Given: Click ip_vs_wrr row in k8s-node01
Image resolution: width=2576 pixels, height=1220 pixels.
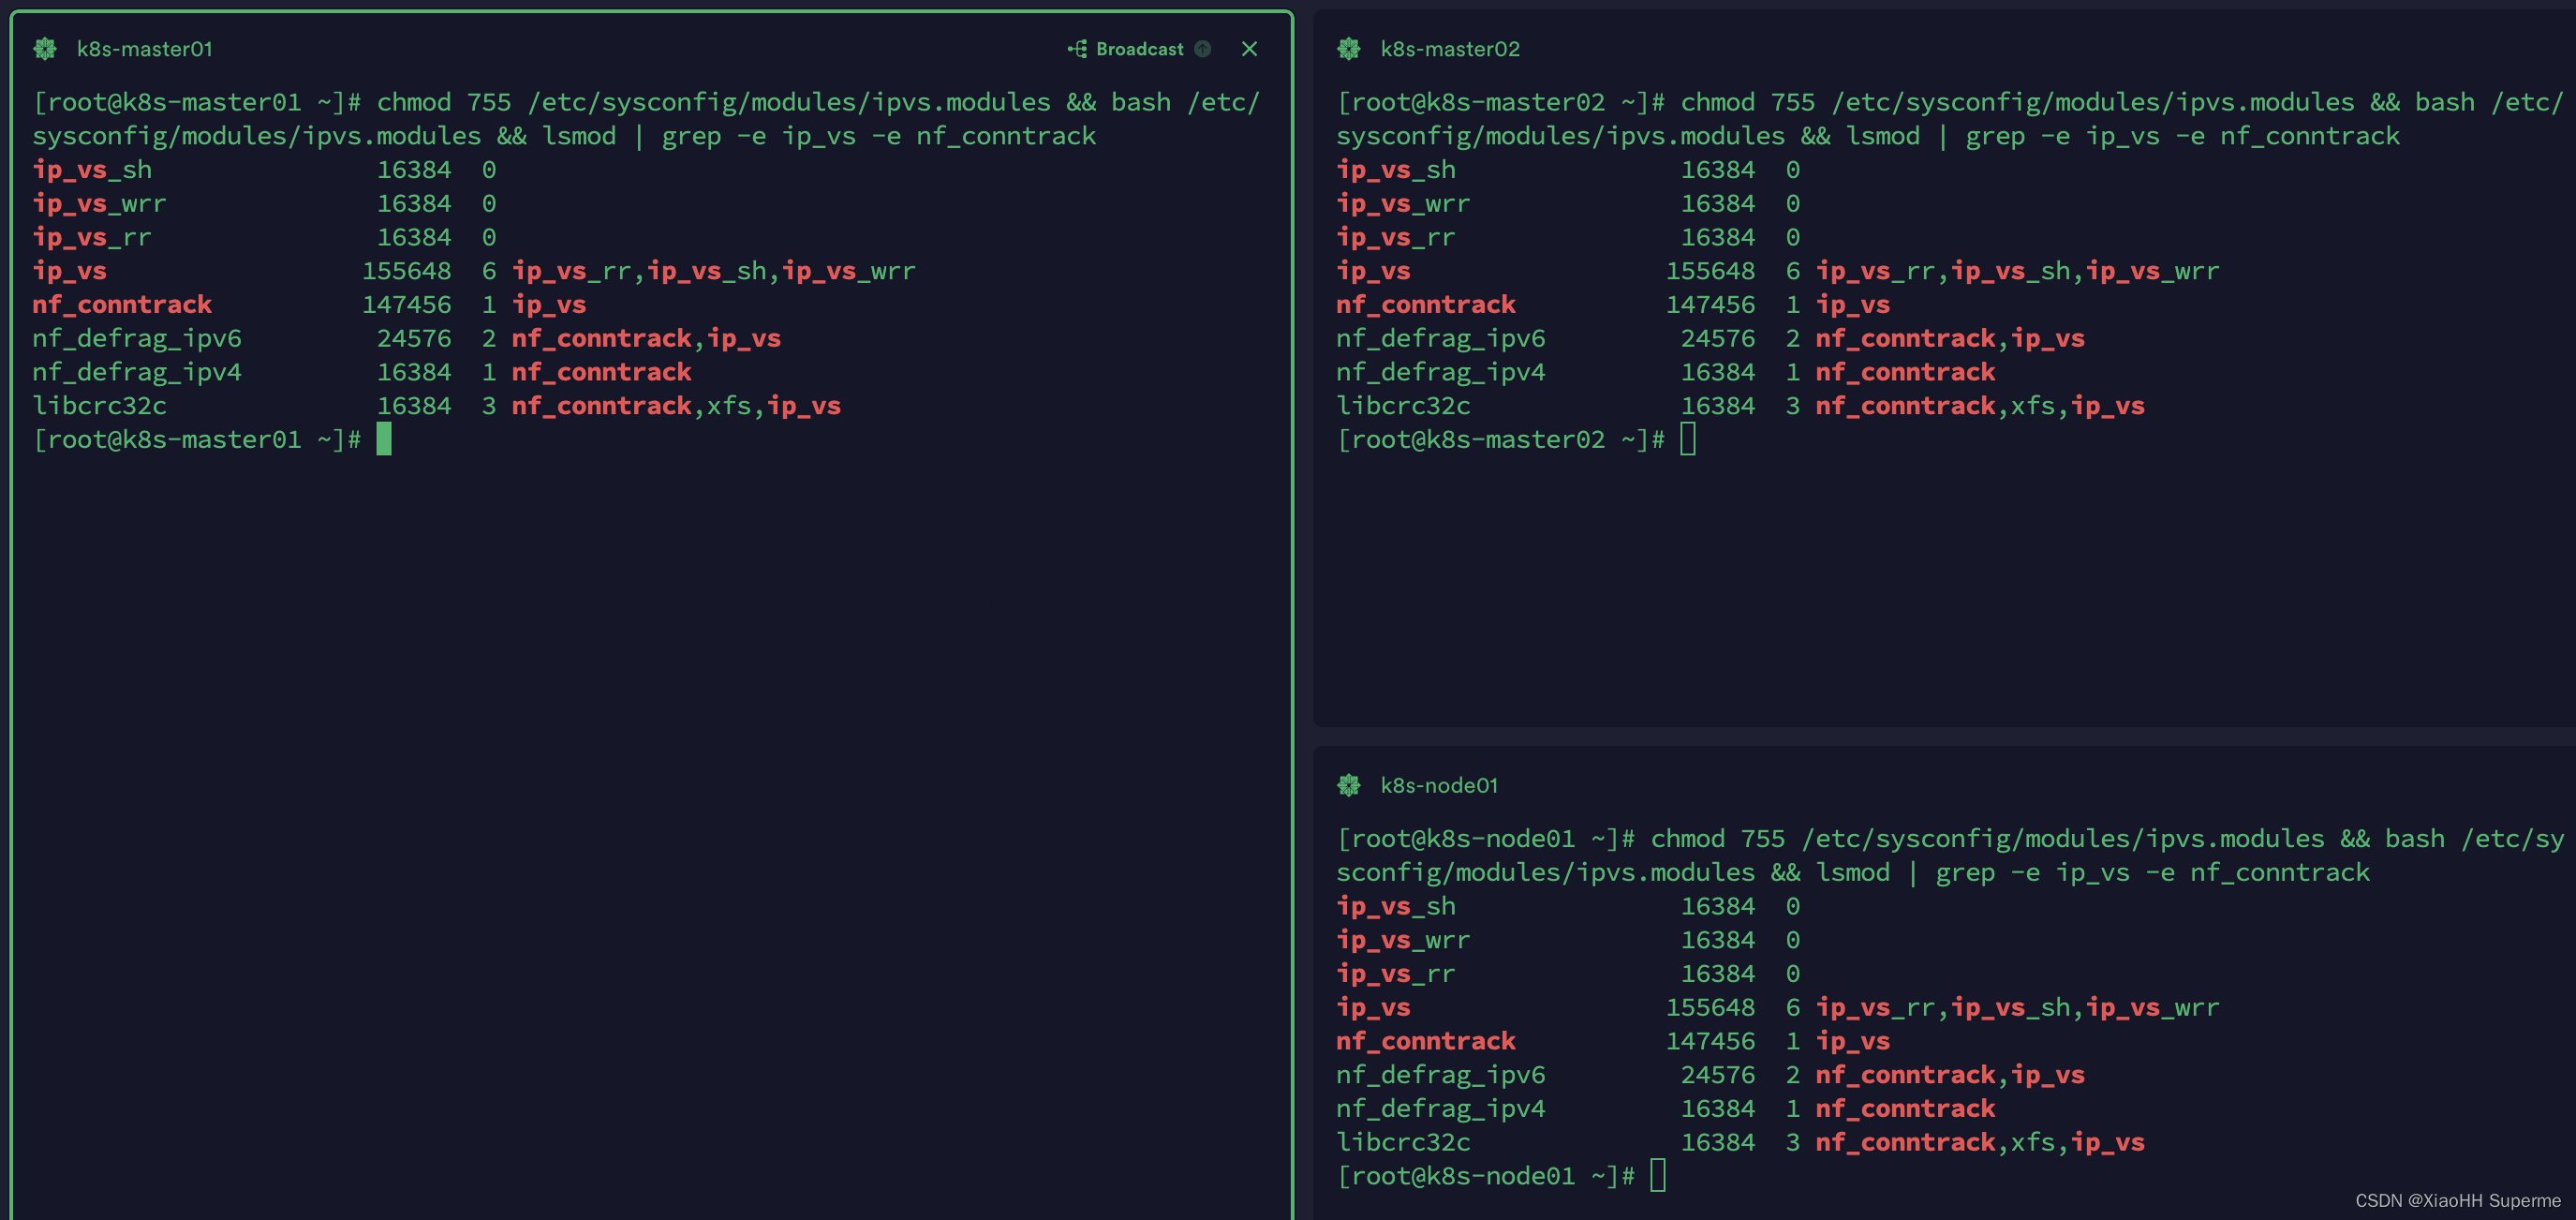Looking at the screenshot, I should pos(1568,940).
